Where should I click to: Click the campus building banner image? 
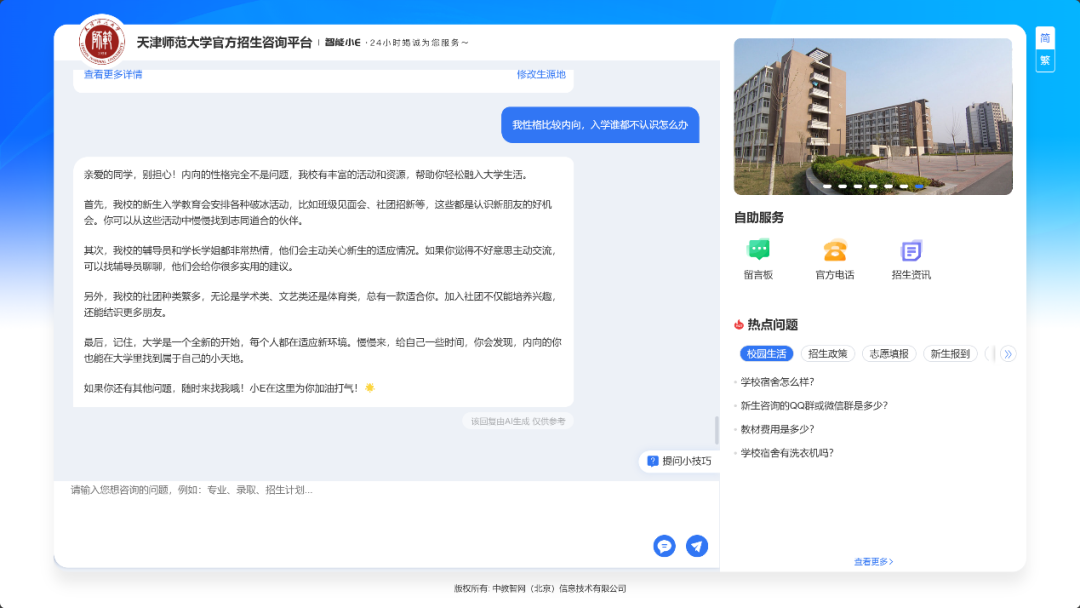(x=872, y=115)
